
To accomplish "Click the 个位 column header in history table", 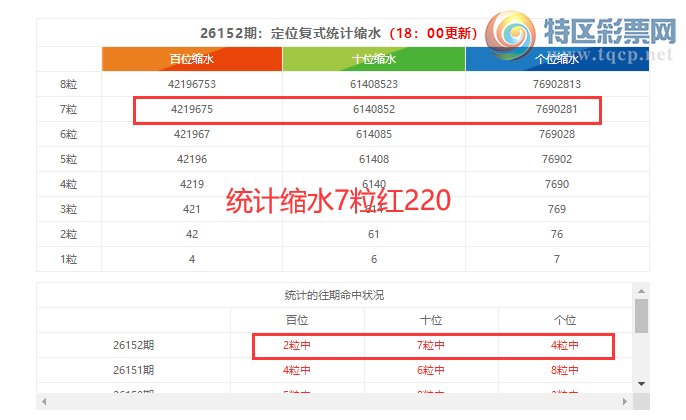I will [565, 320].
